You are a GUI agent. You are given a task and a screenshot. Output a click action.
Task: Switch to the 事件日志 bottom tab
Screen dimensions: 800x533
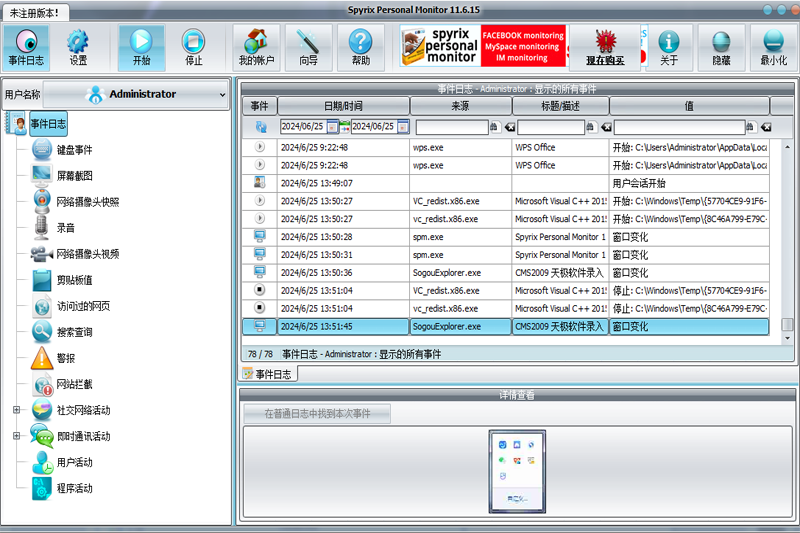[x=268, y=374]
